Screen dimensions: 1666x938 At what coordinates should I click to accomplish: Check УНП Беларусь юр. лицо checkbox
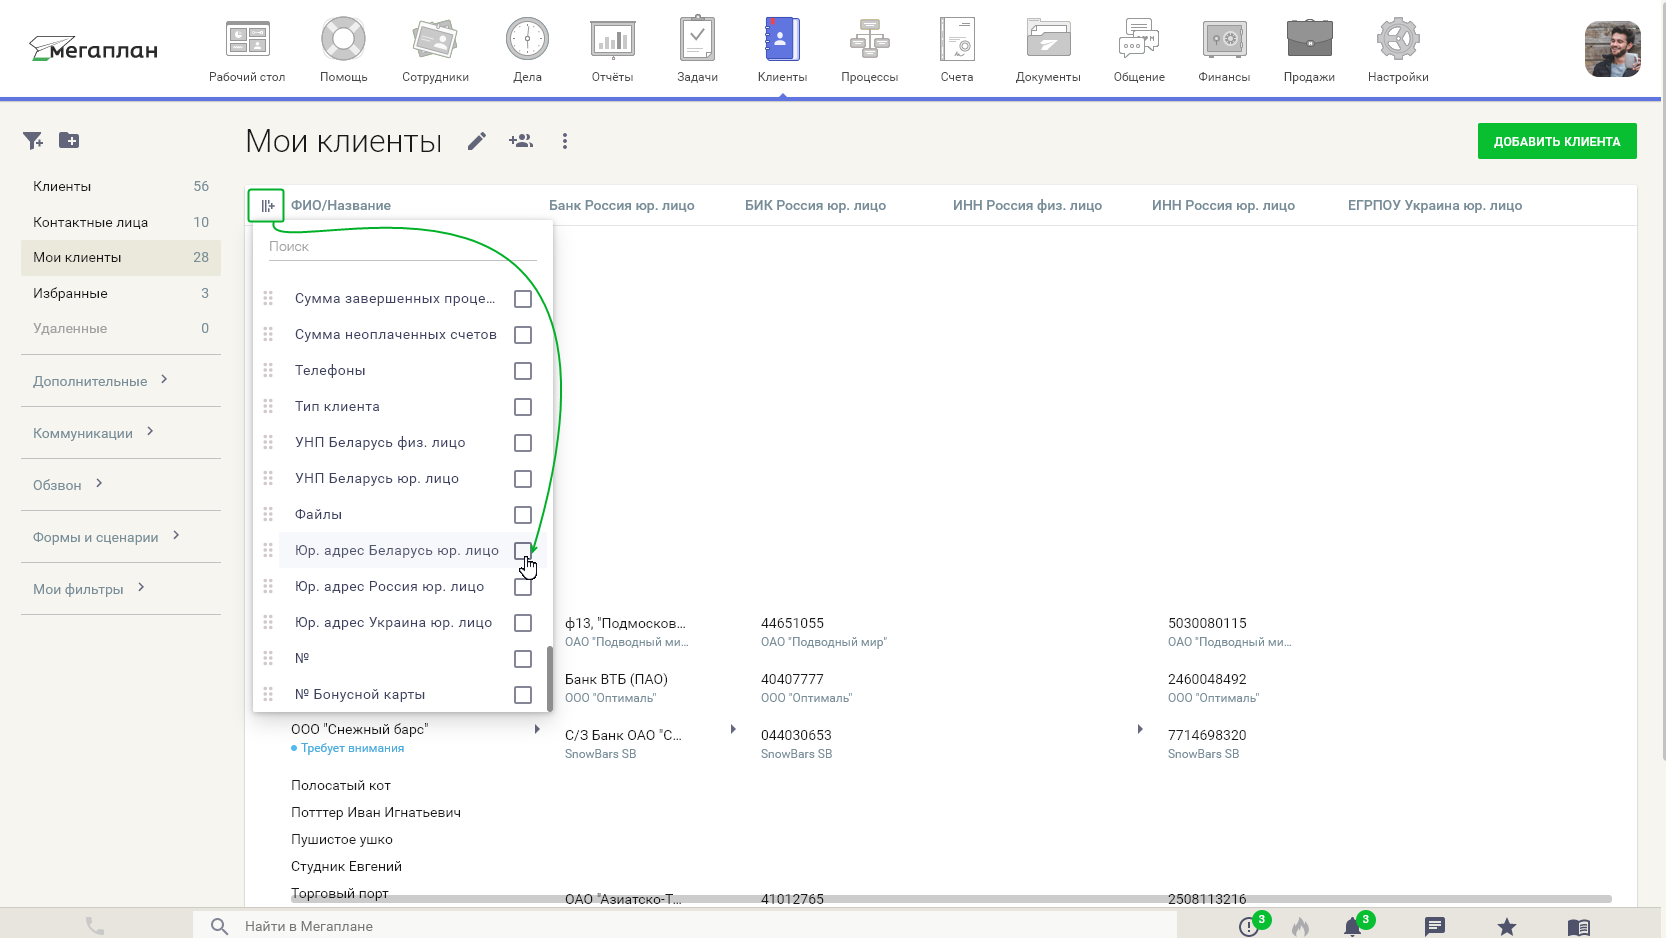(x=523, y=479)
